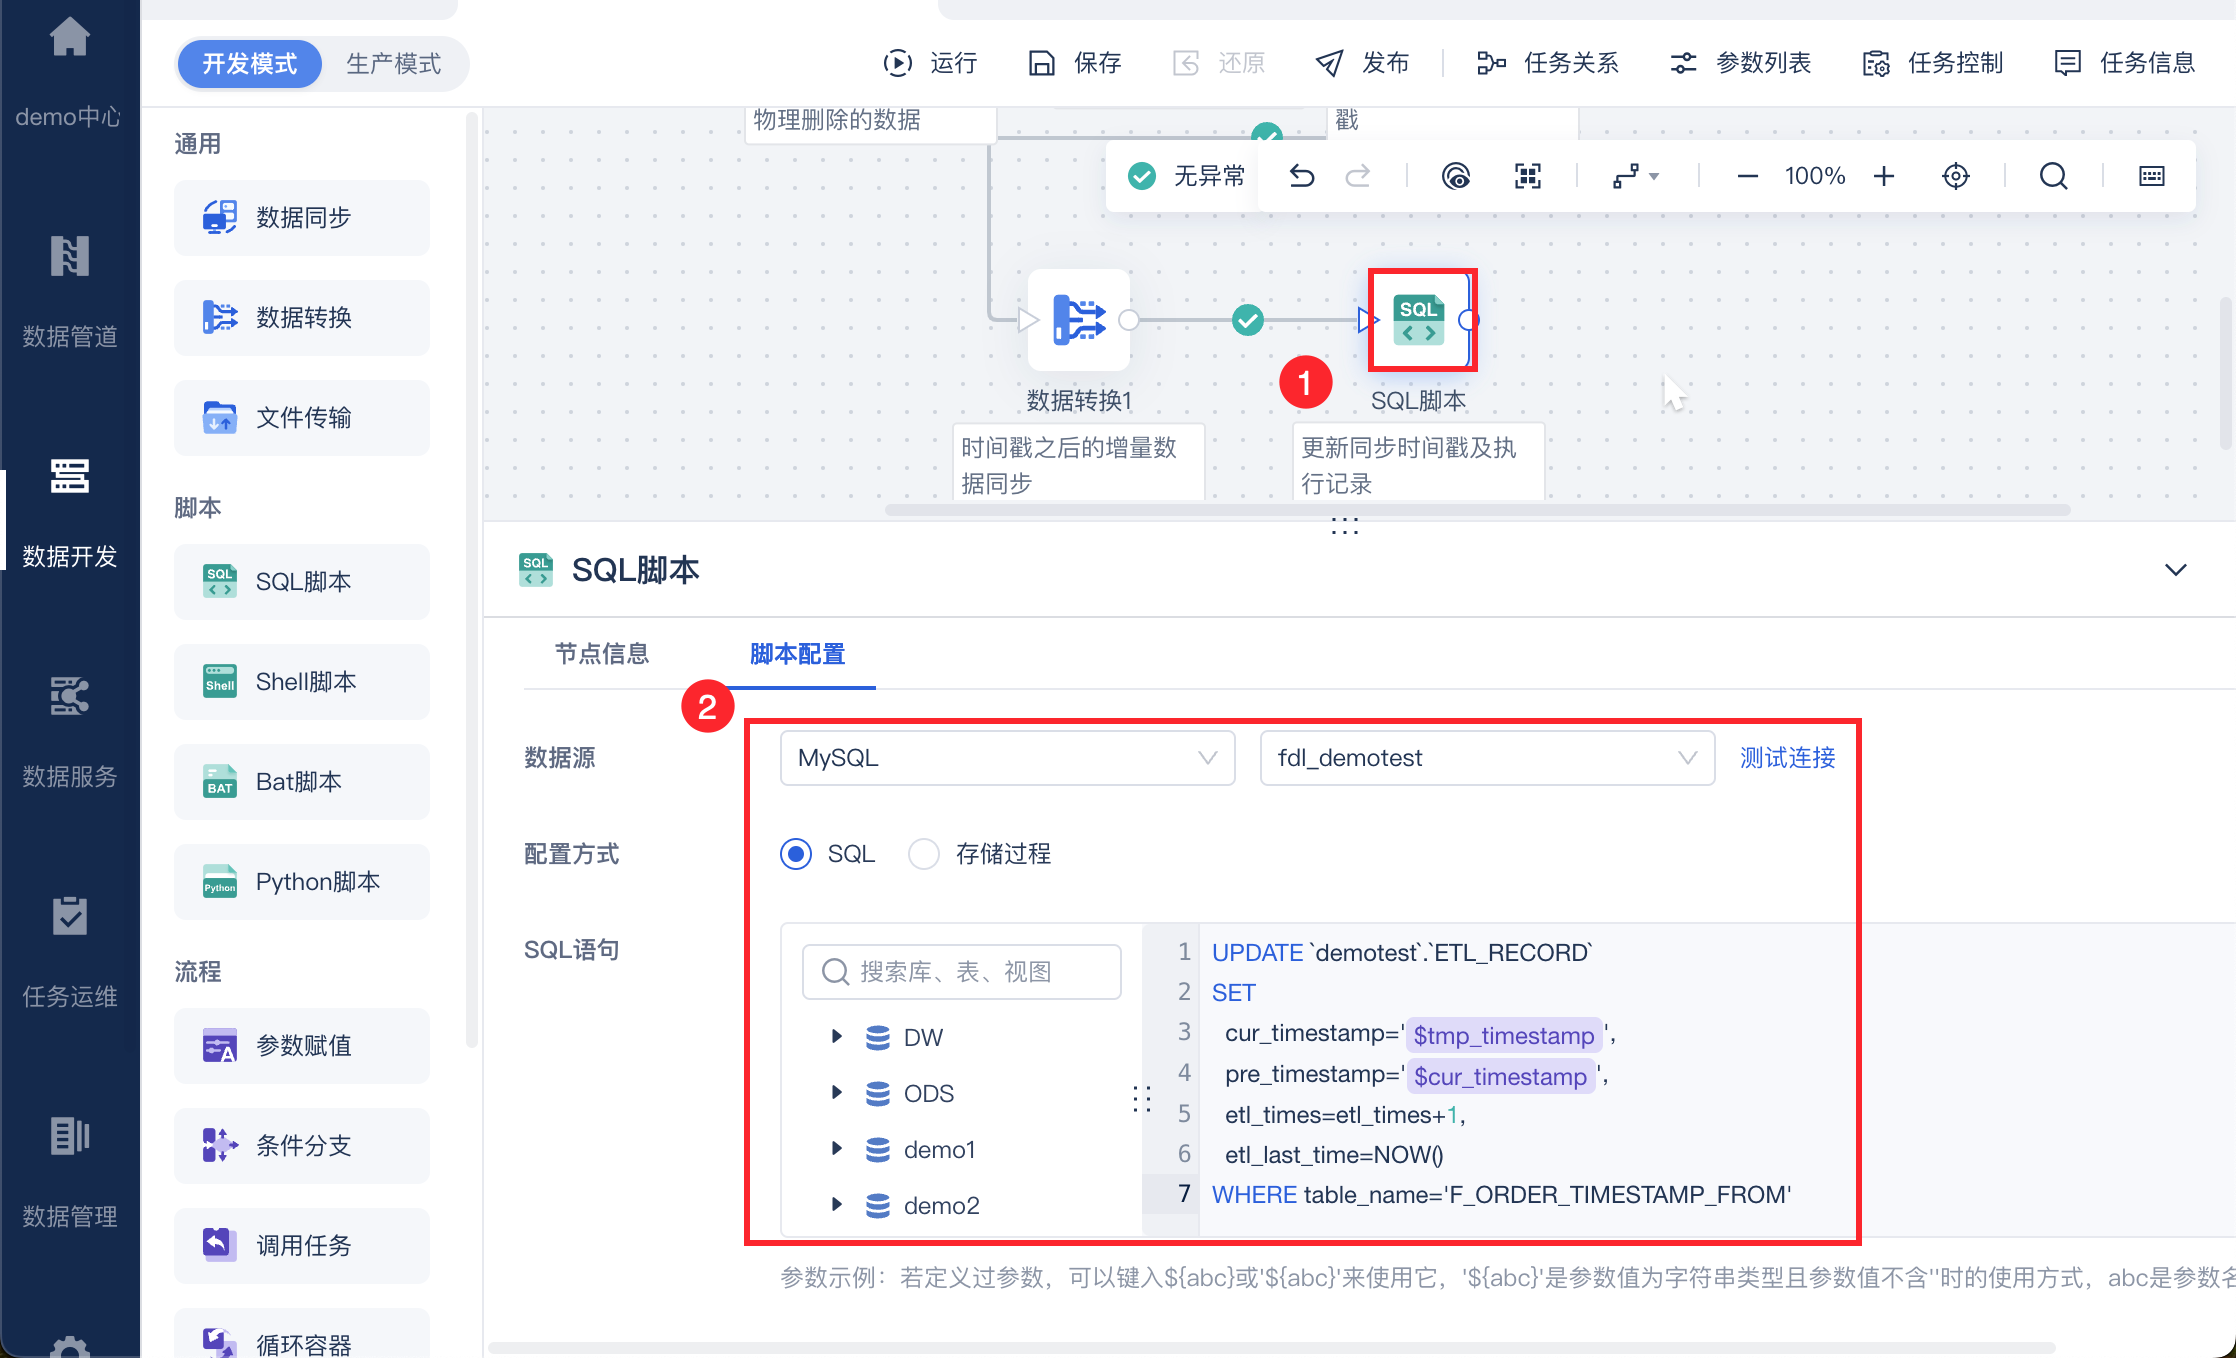Switch to 生产模式 toggle
Viewport: 2236px width, 1358px height.
393,64
